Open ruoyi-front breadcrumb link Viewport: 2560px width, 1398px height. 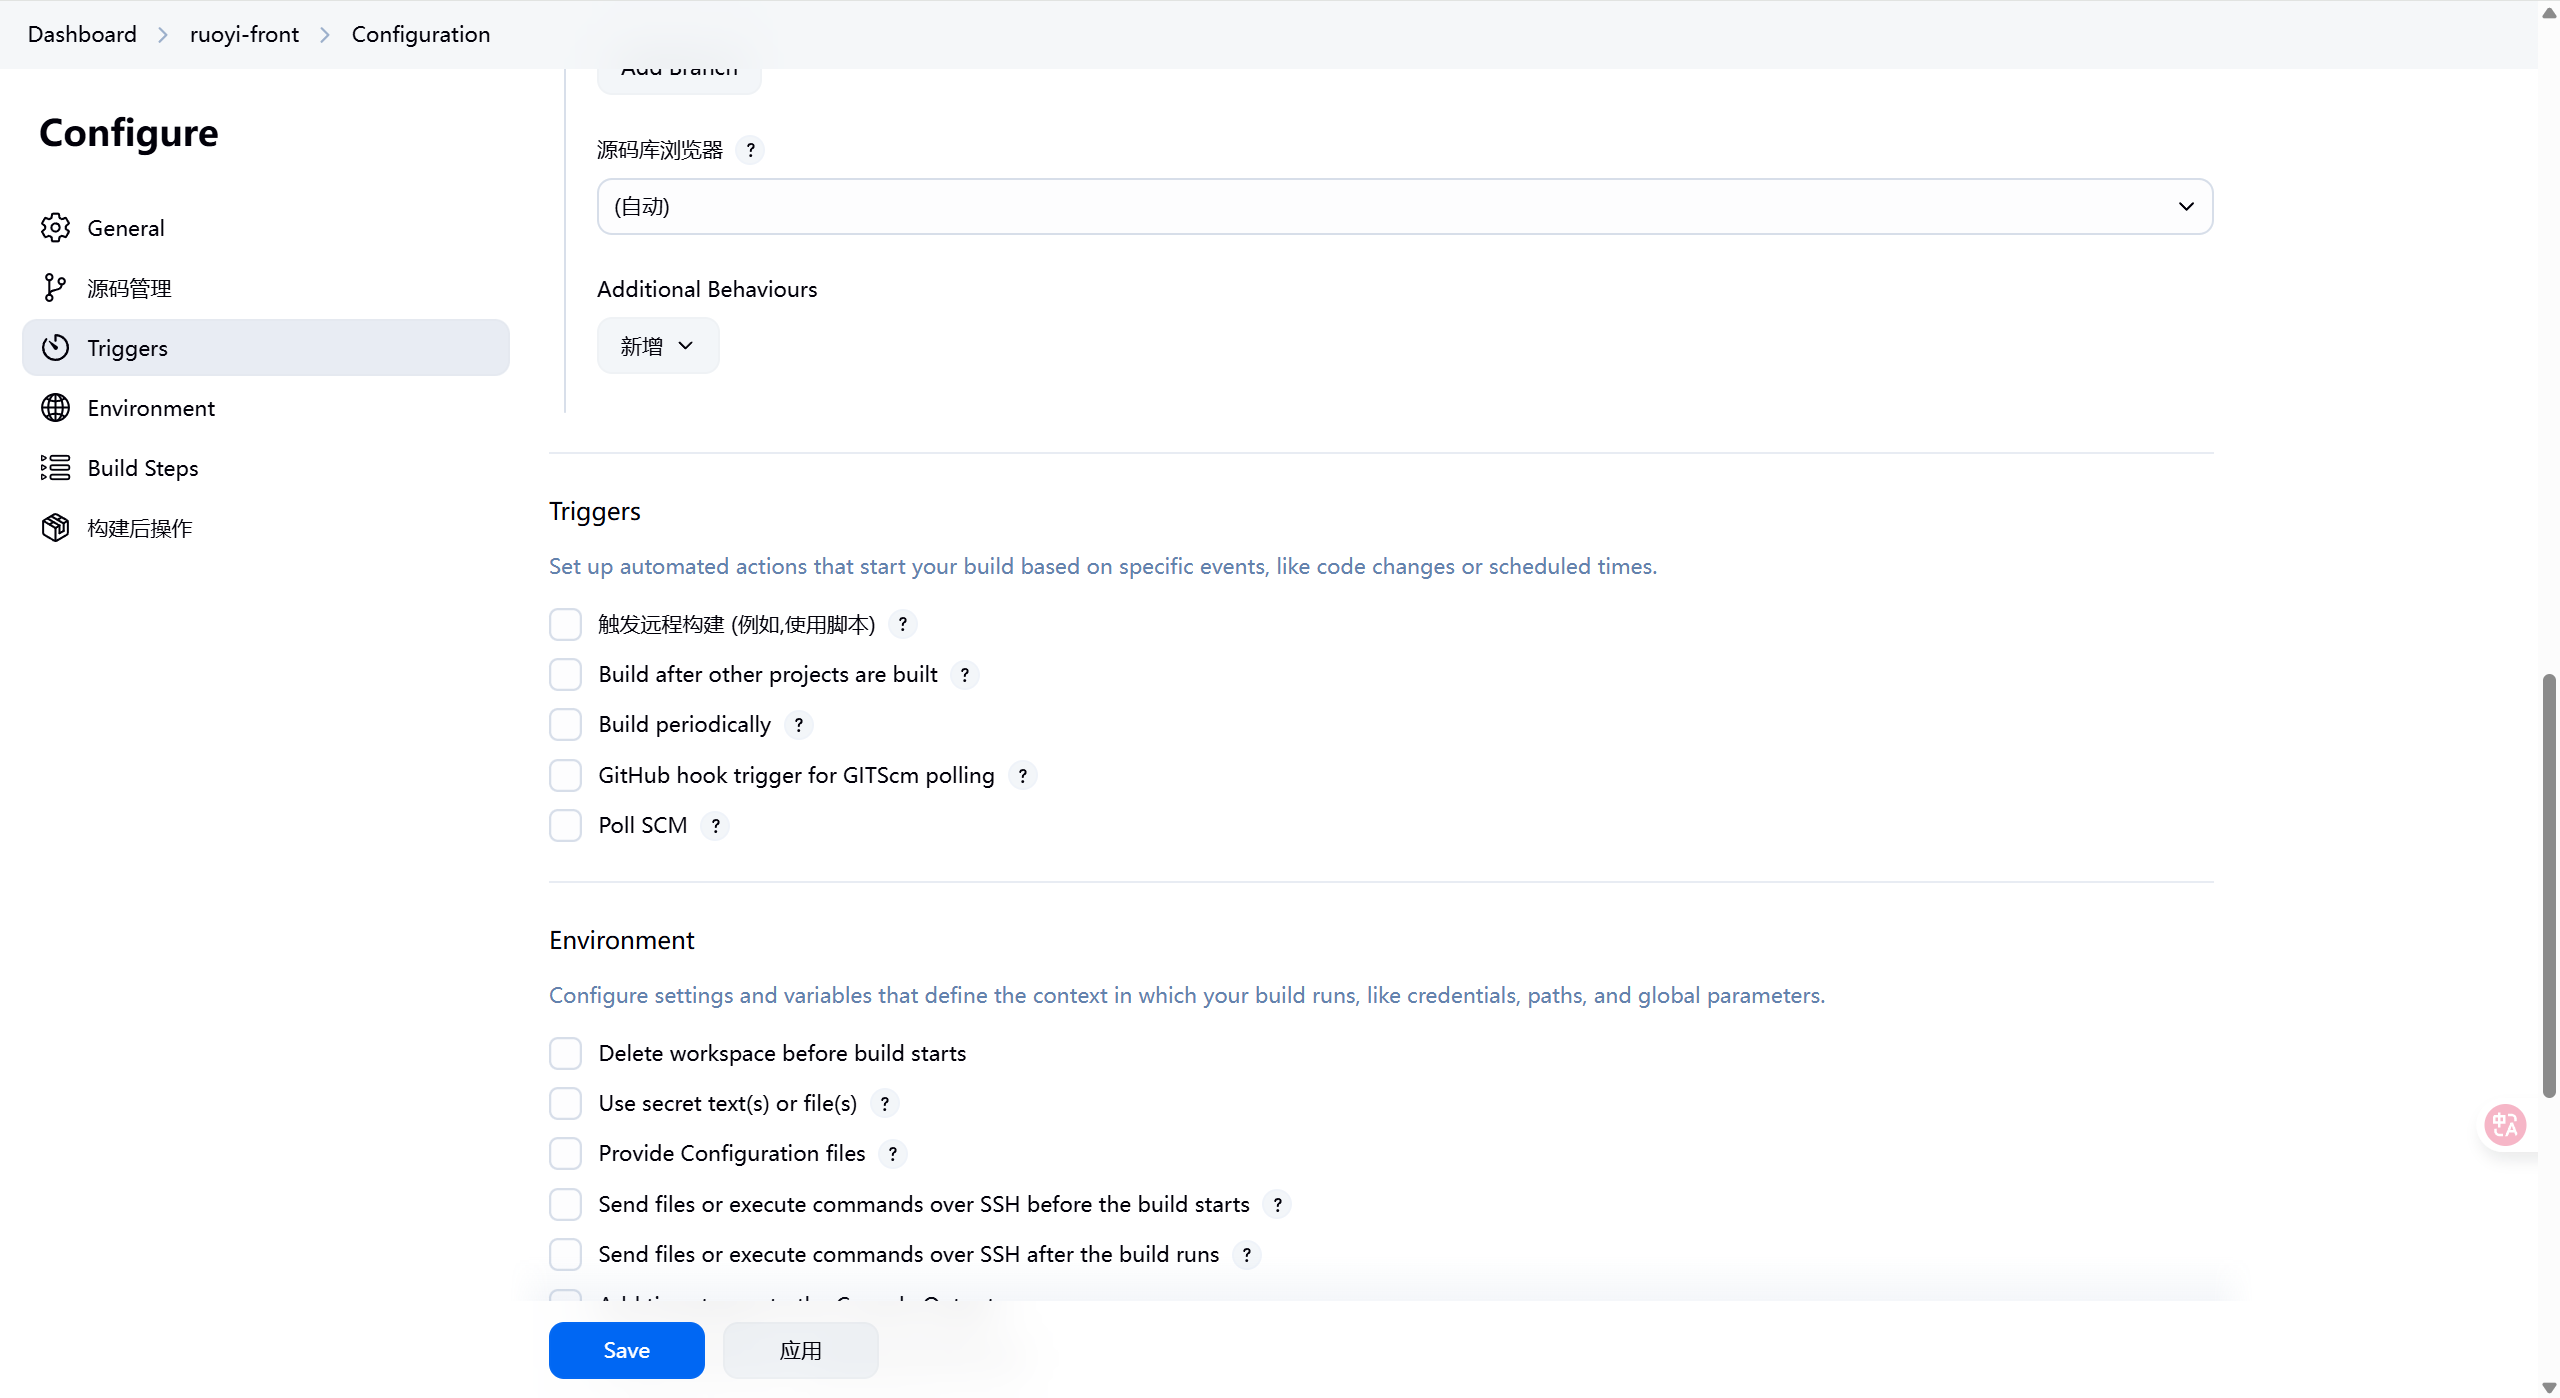click(244, 34)
